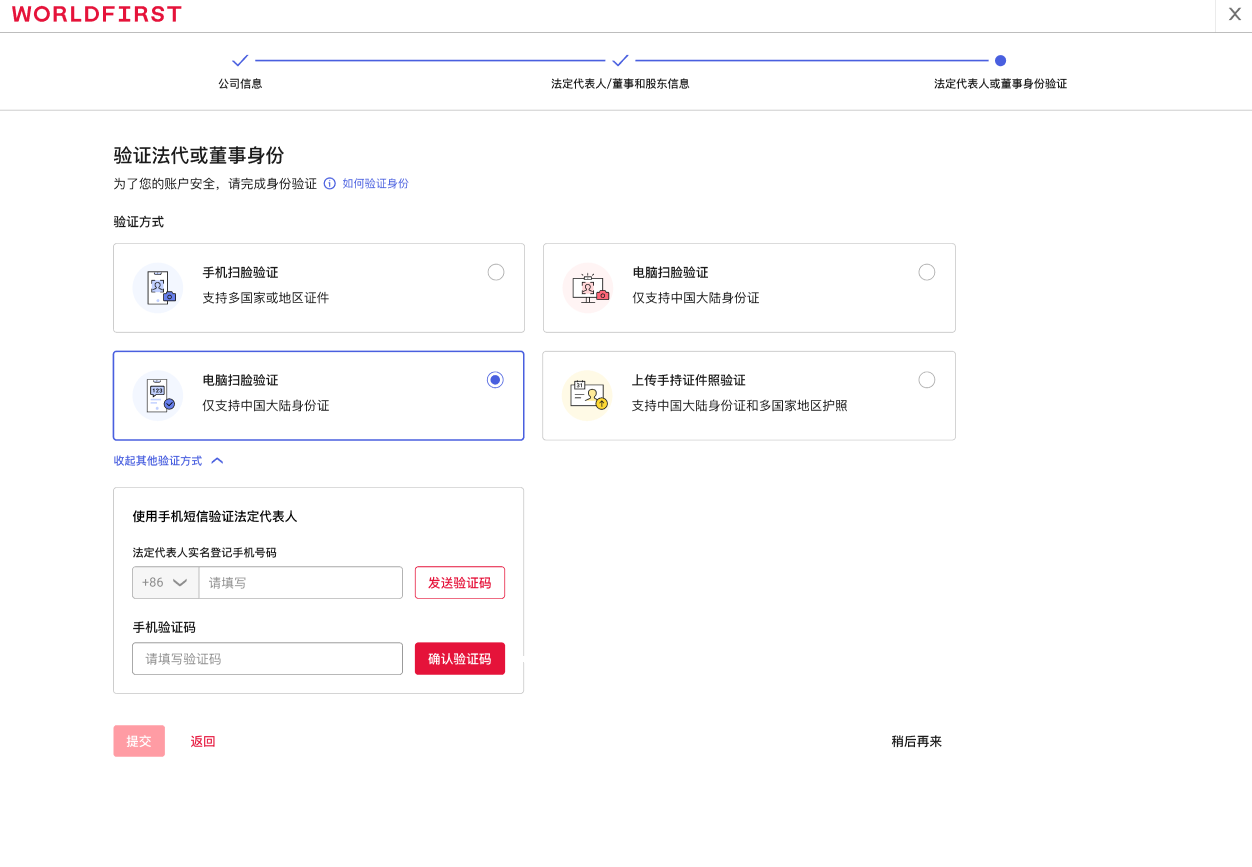Open the +86 country code dropdown

tap(165, 582)
